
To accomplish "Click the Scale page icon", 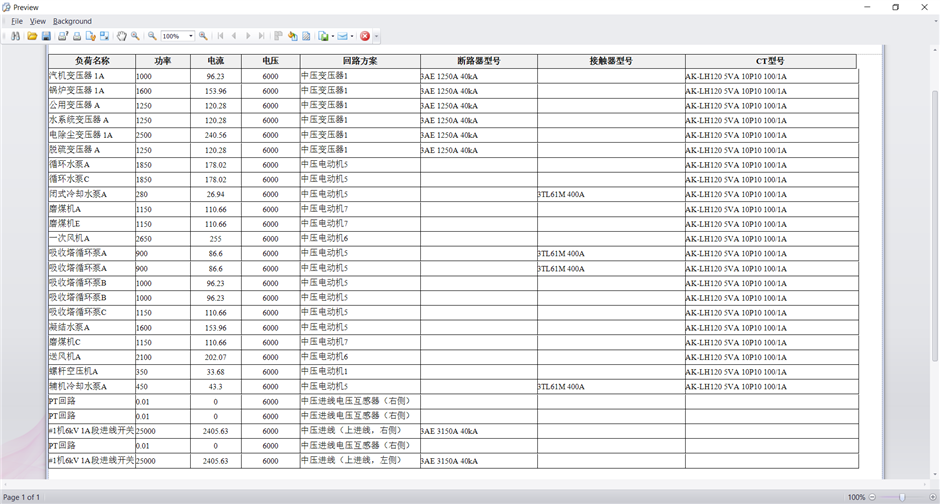I will click(x=104, y=36).
